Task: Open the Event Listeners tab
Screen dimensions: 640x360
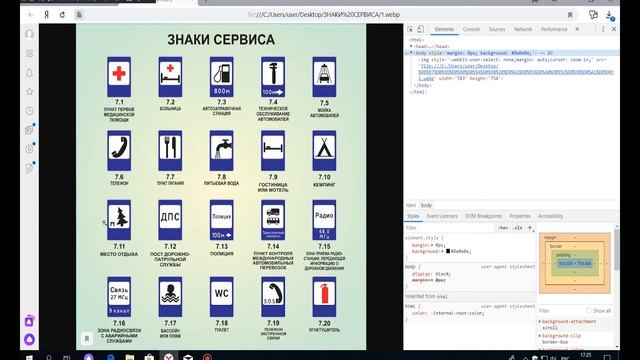Action: pyautogui.click(x=442, y=216)
